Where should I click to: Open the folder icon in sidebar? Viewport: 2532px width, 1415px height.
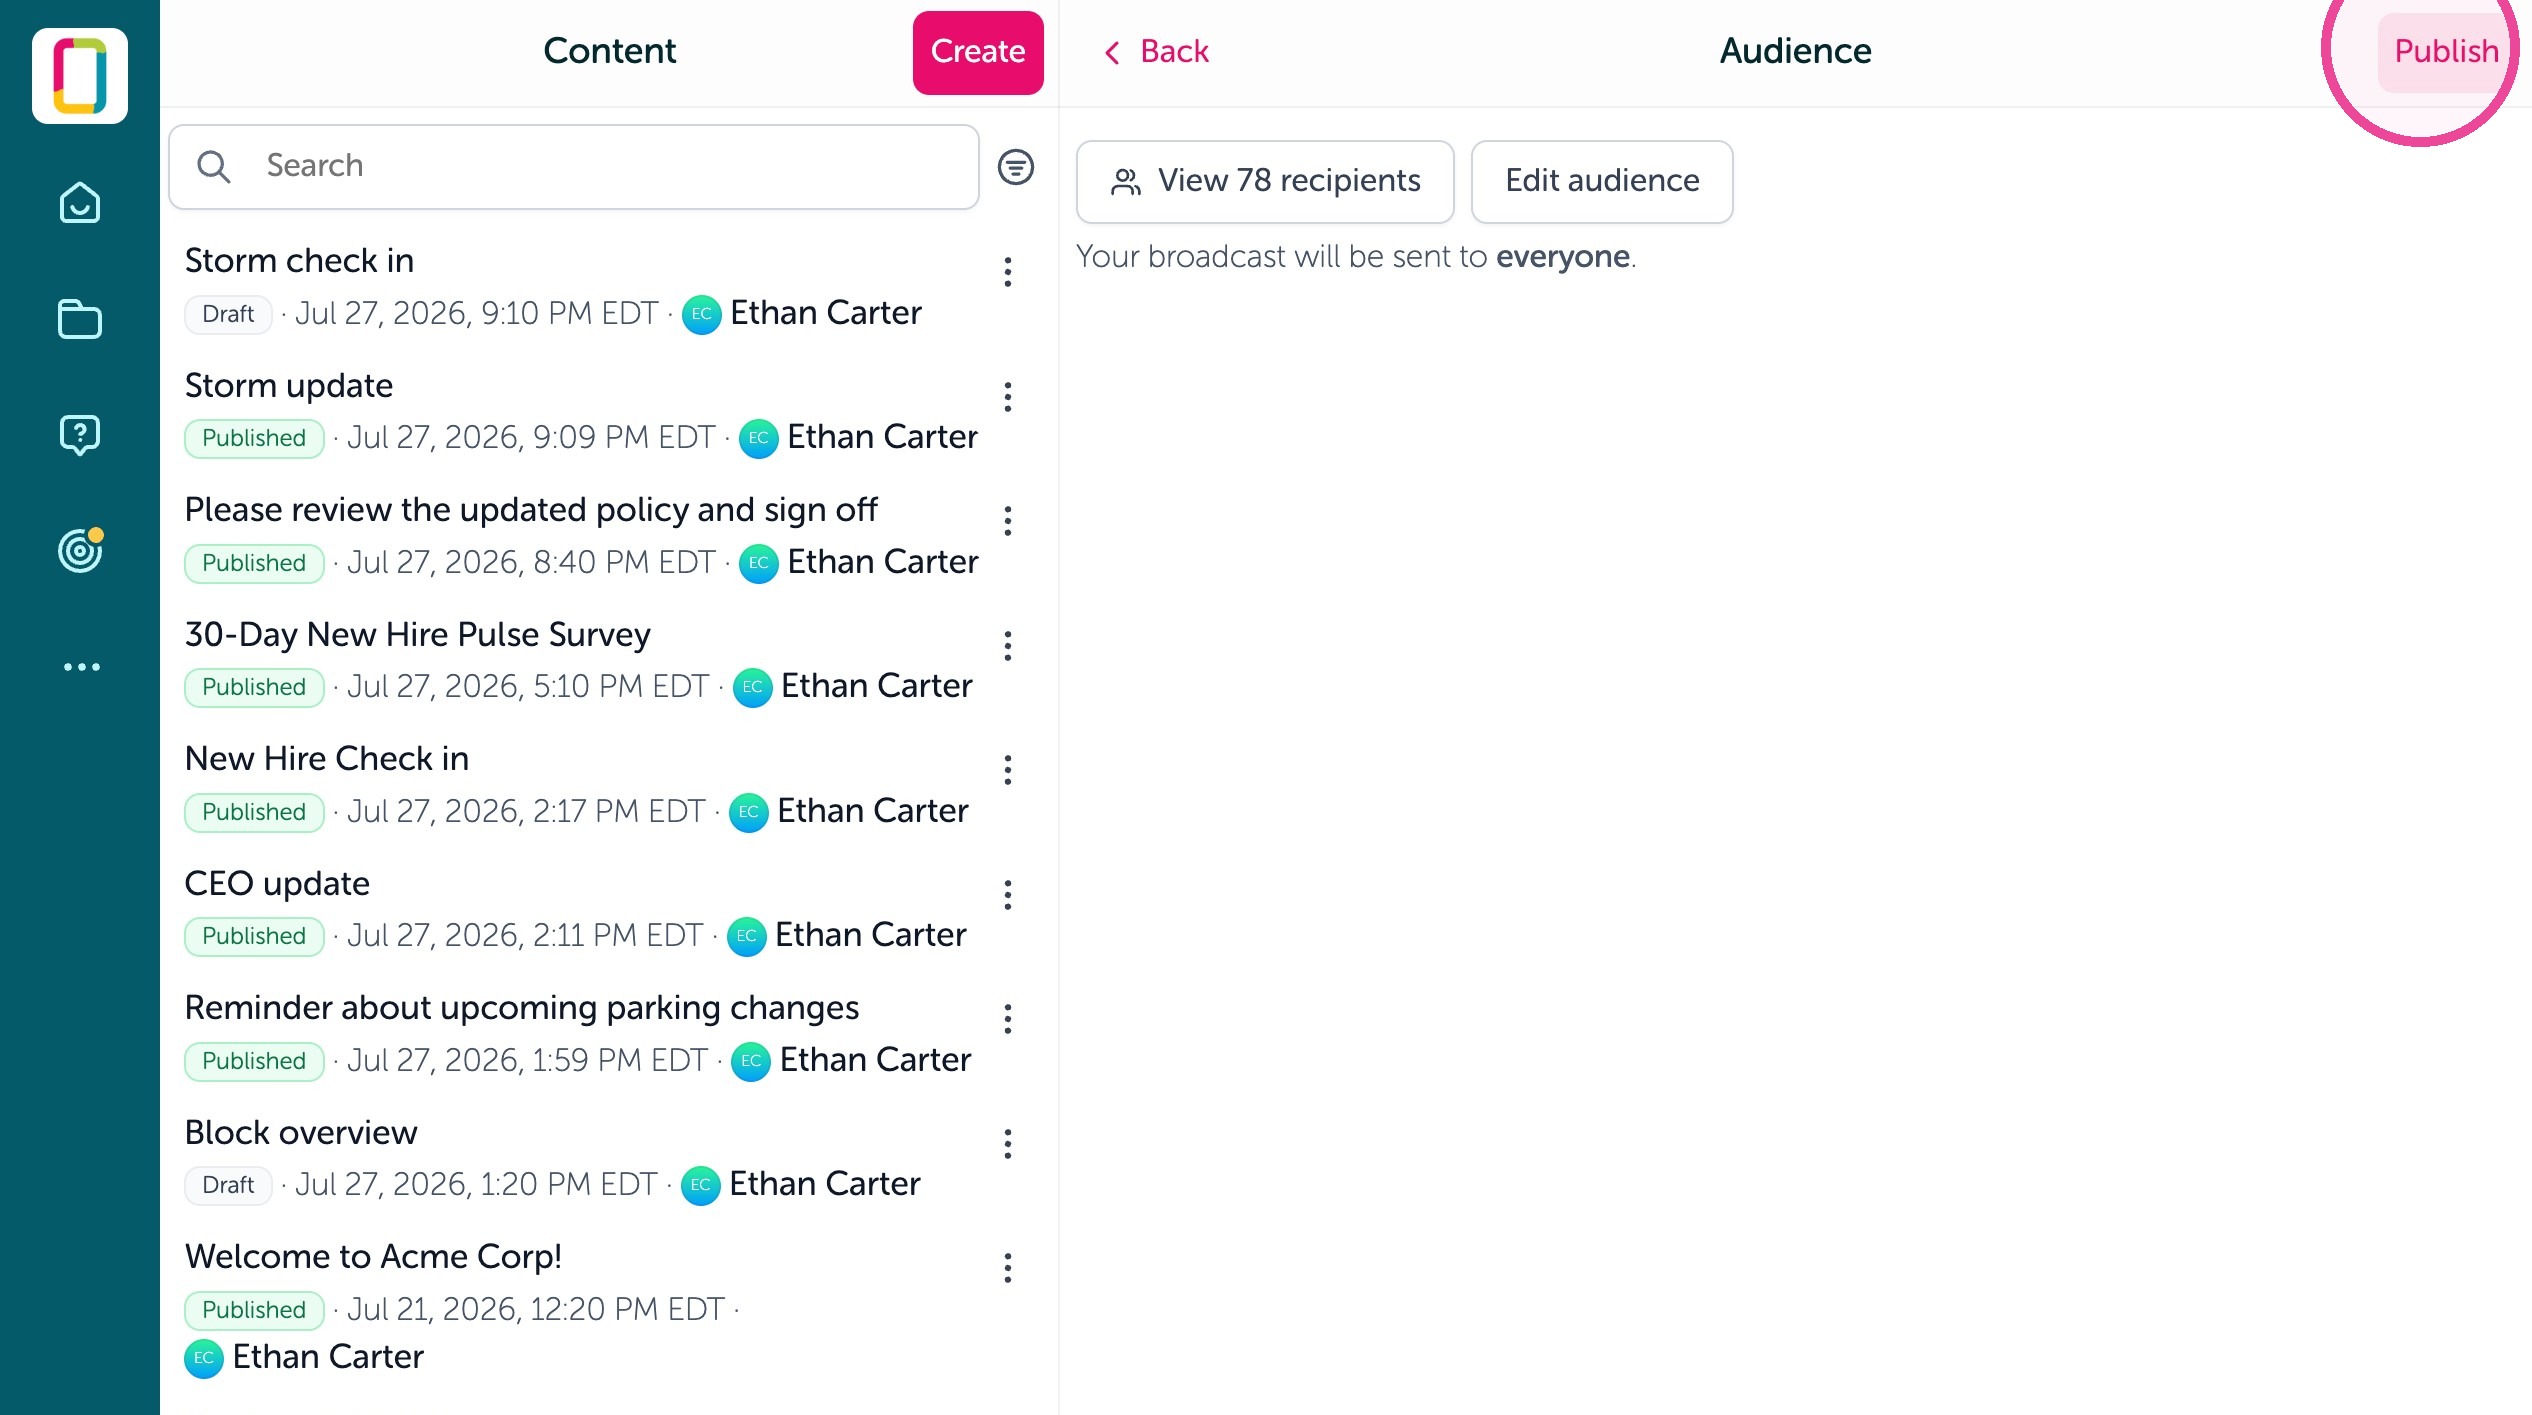80,319
